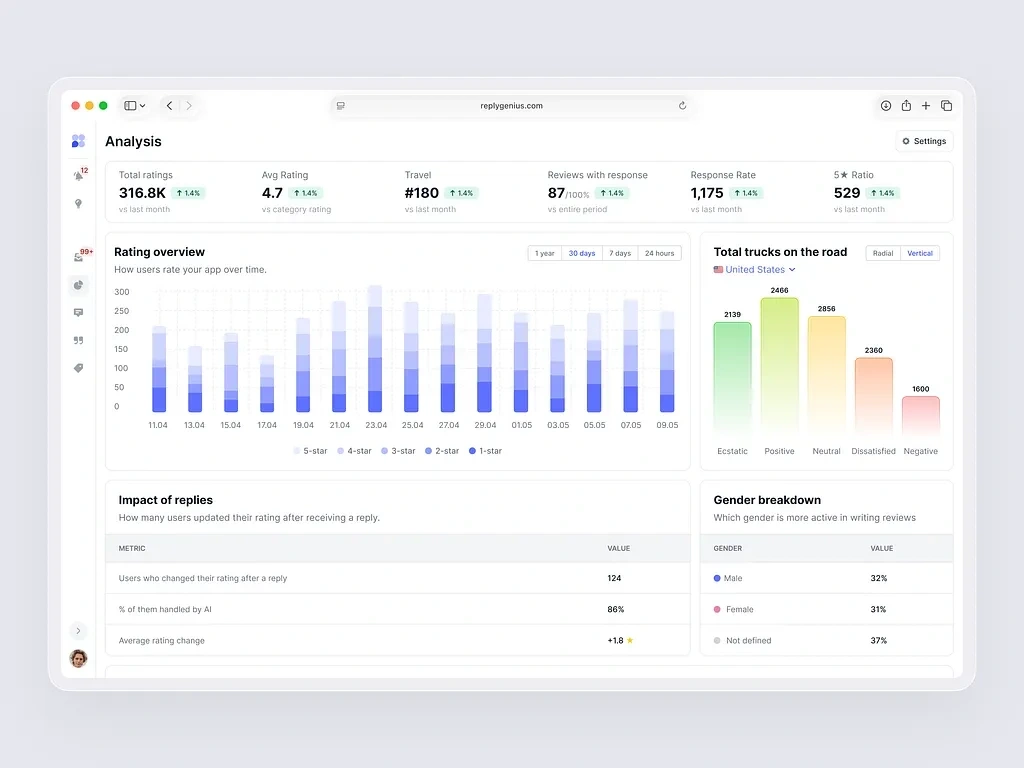The height and width of the screenshot is (768, 1024).
Task: Select the 7 days range tab
Action: point(620,253)
